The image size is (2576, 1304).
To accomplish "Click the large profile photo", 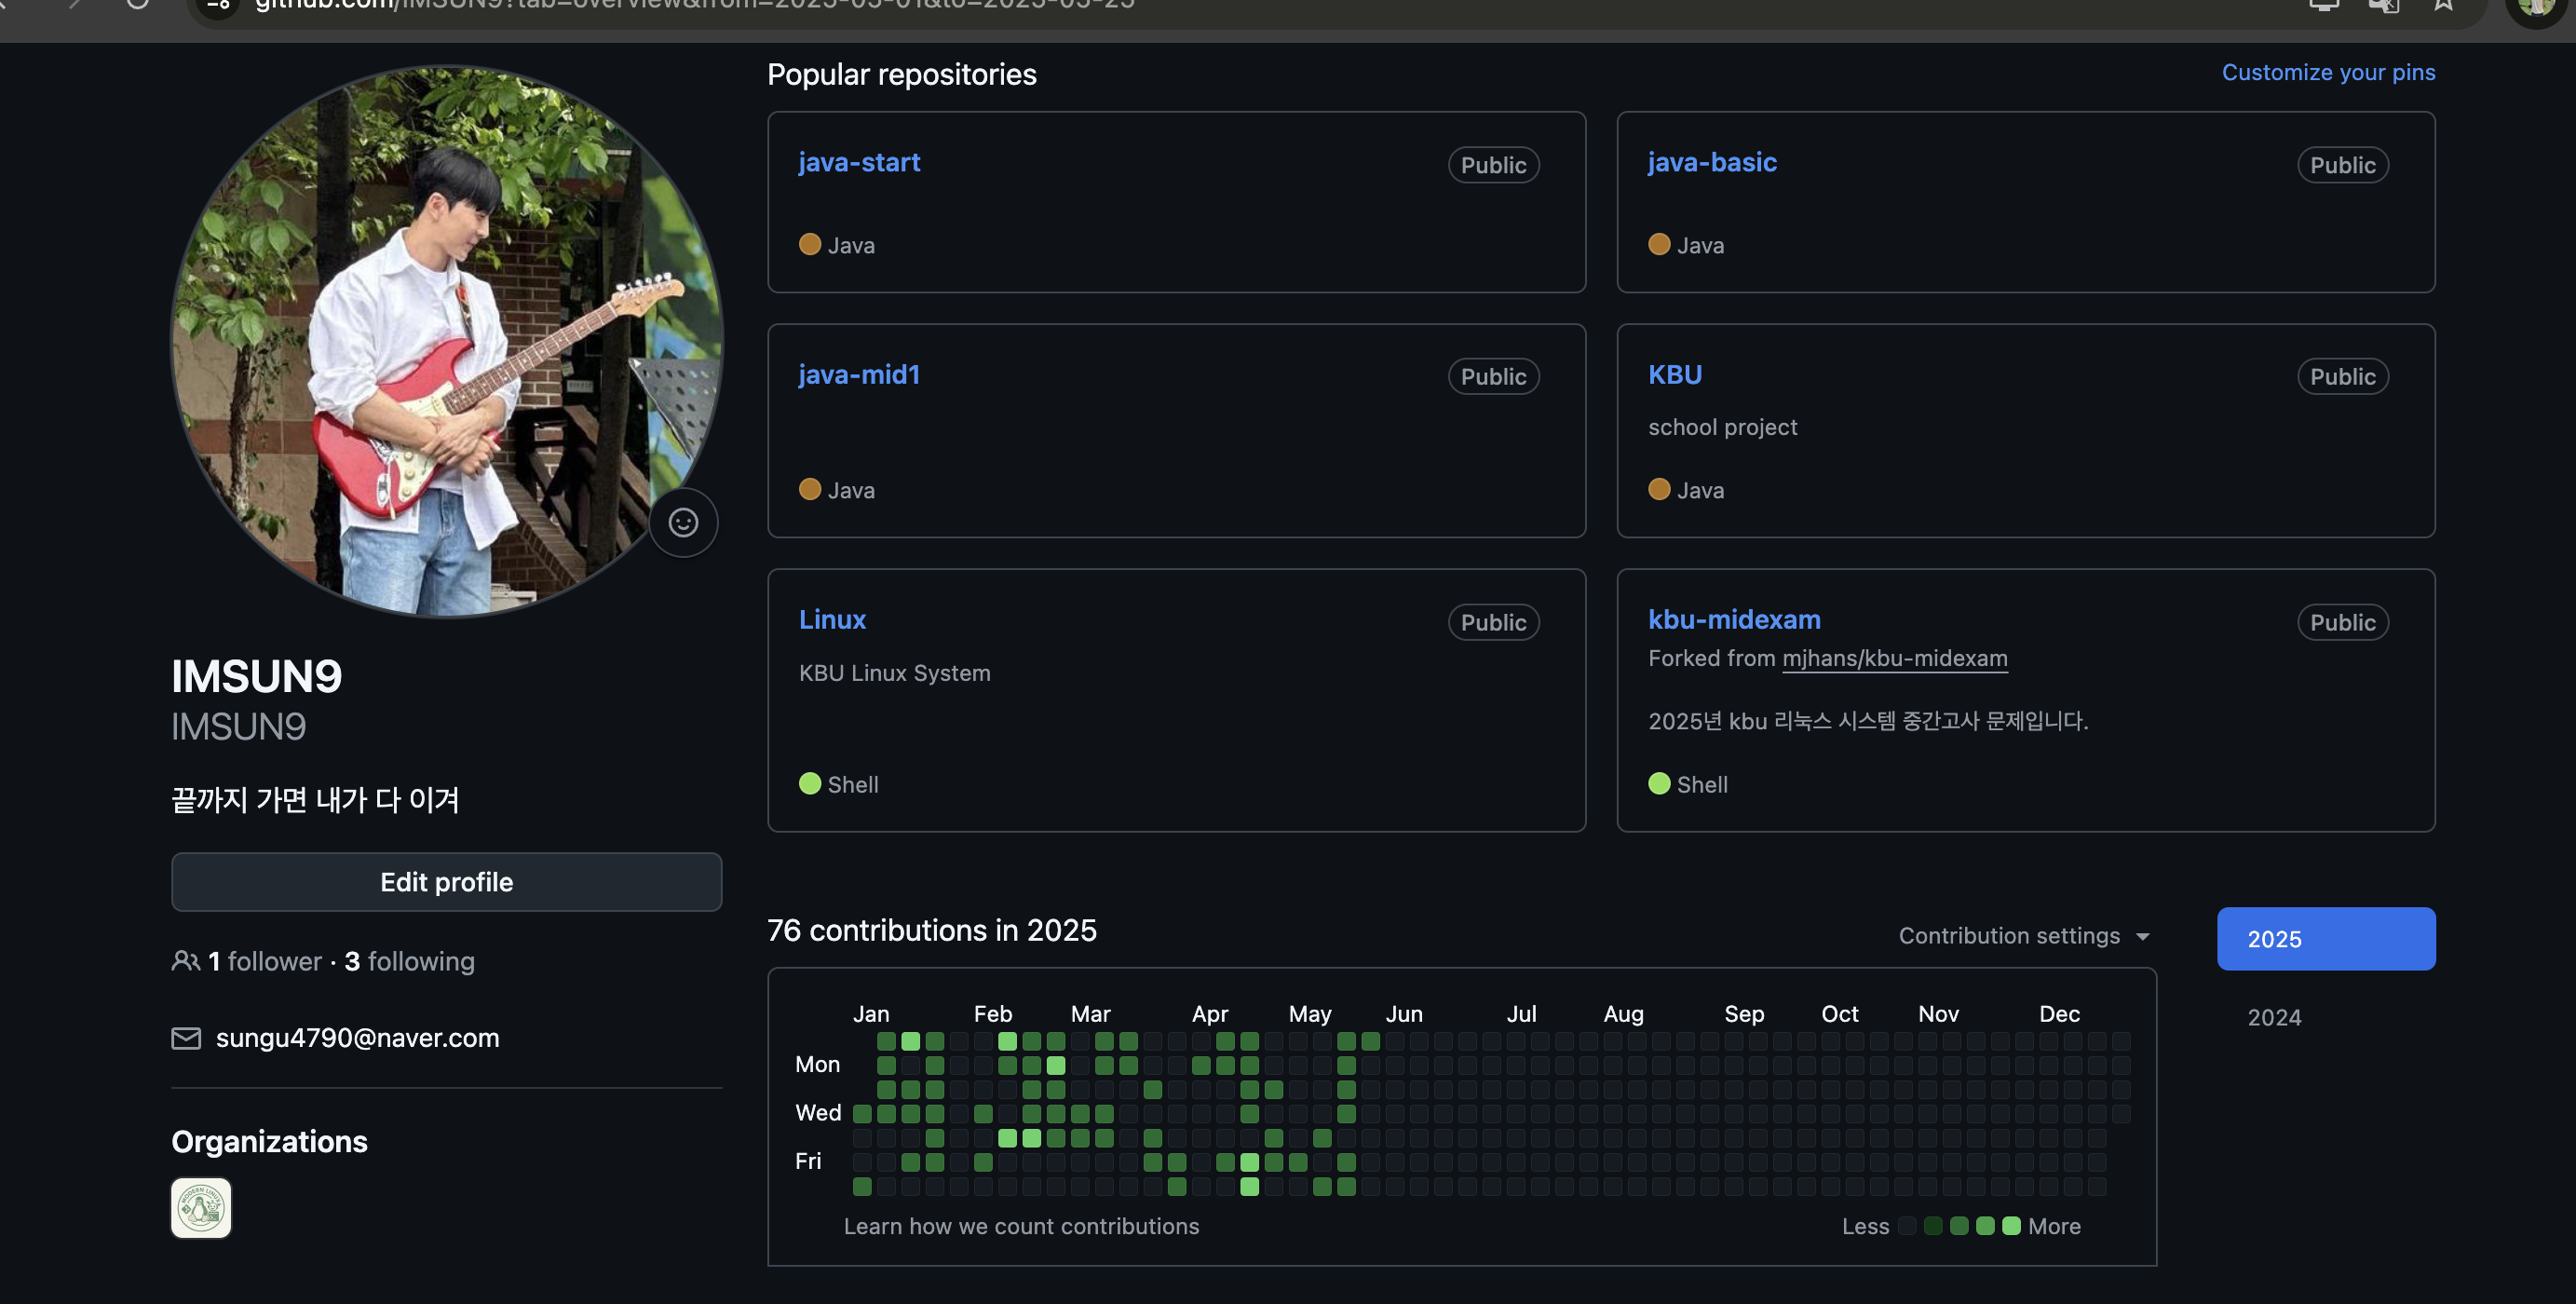I will click(446, 340).
